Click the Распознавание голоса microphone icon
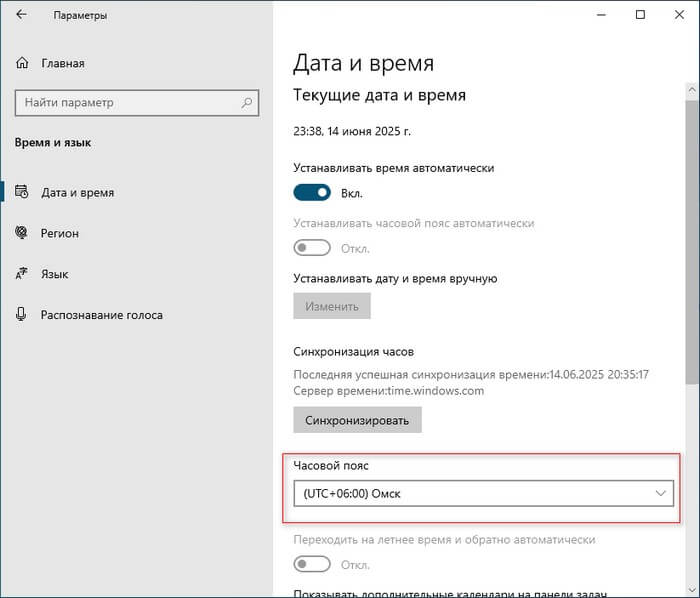700x598 pixels. [x=21, y=314]
